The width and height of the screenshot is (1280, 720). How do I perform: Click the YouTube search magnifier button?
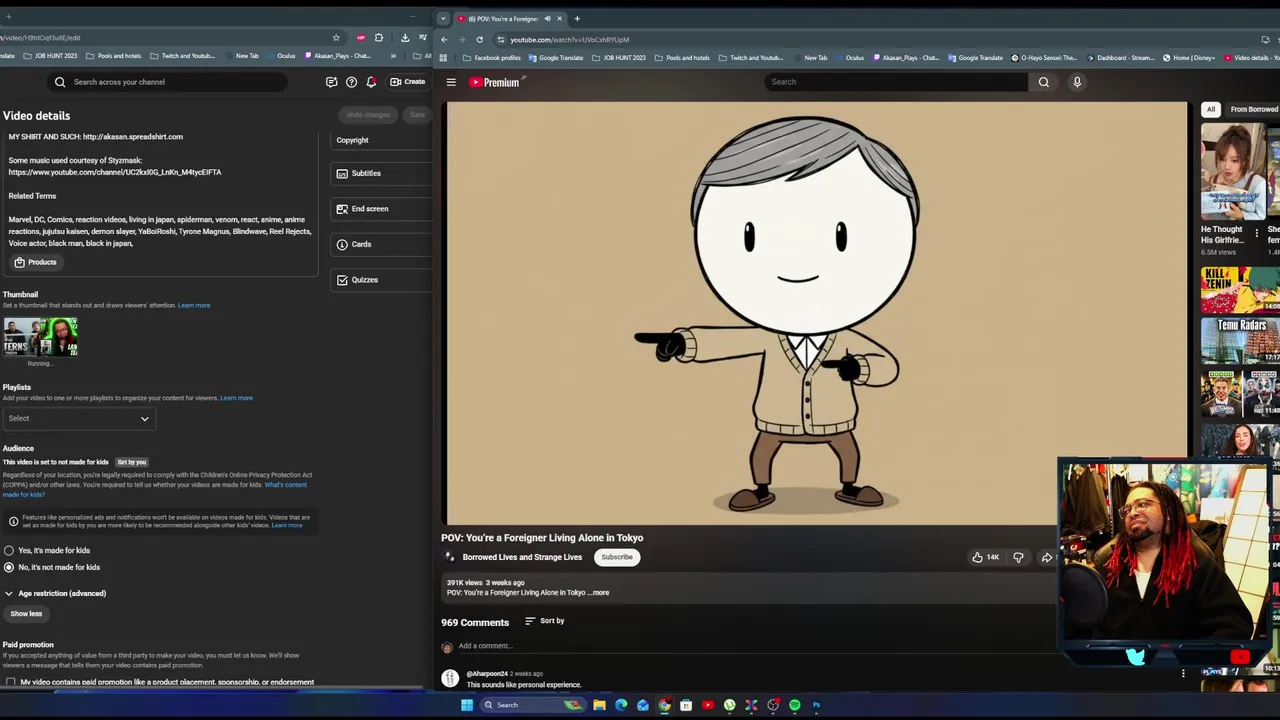click(1043, 82)
